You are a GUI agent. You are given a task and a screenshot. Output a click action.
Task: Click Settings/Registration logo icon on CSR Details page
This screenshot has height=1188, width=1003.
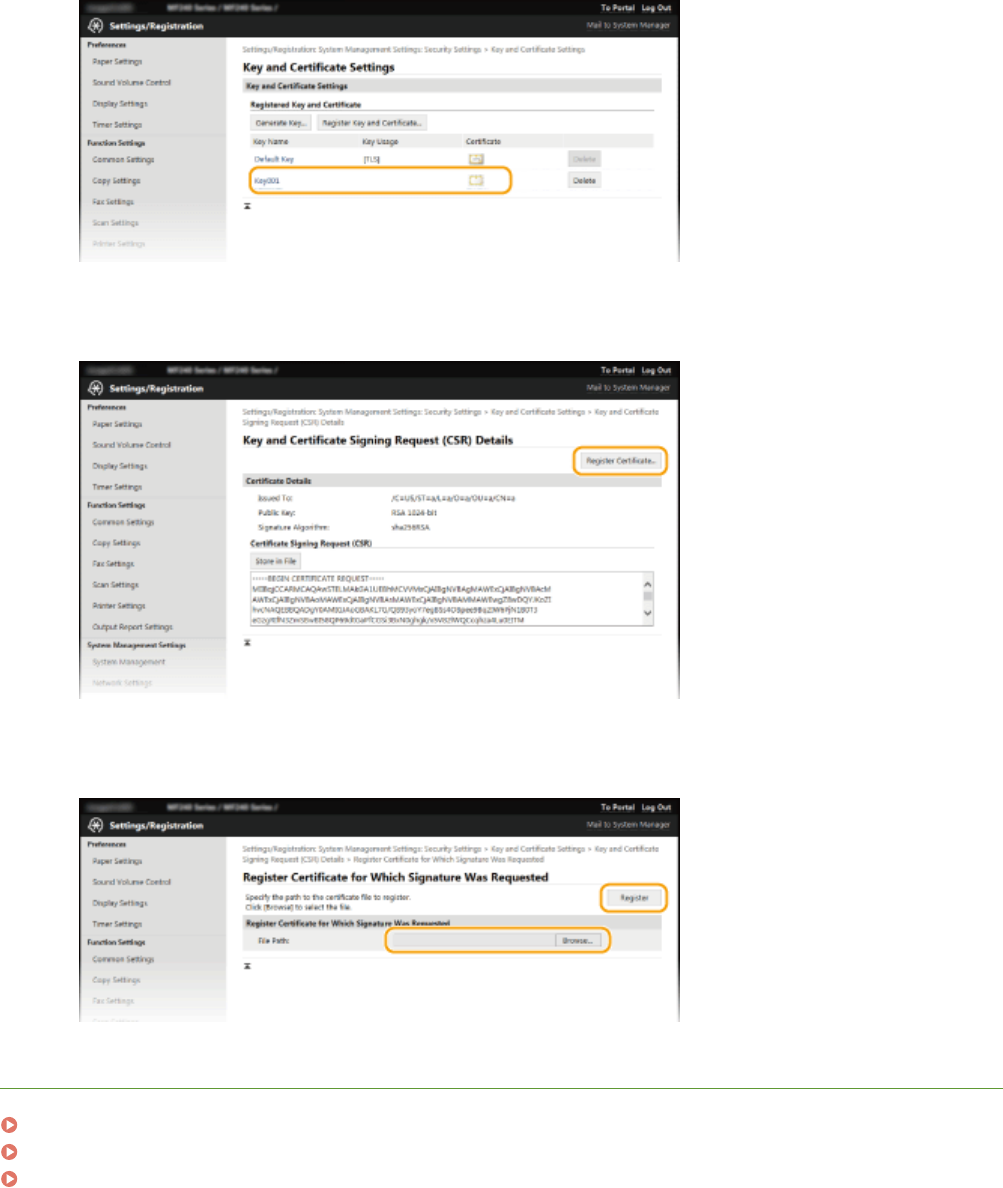95,388
